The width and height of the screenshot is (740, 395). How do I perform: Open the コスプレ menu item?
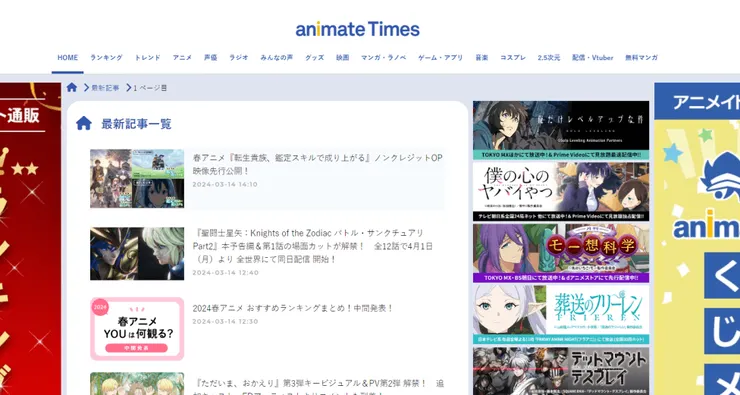(x=513, y=58)
